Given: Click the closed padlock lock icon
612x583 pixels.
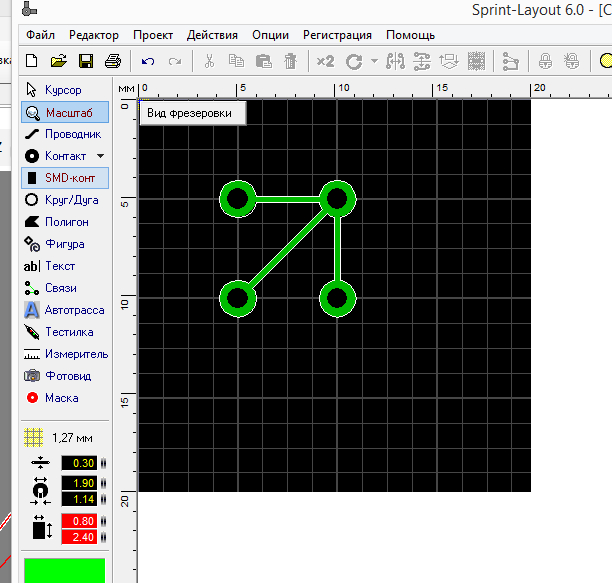Looking at the screenshot, I should pyautogui.click(x=545, y=61).
